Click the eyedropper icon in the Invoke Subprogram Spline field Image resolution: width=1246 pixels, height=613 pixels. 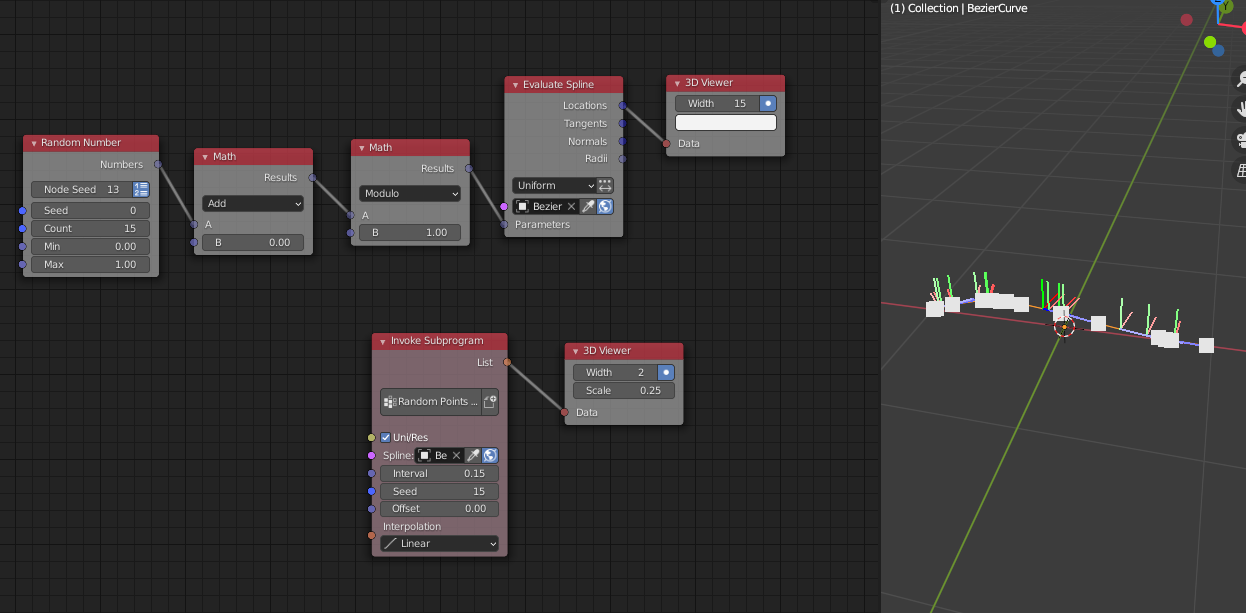(x=472, y=455)
